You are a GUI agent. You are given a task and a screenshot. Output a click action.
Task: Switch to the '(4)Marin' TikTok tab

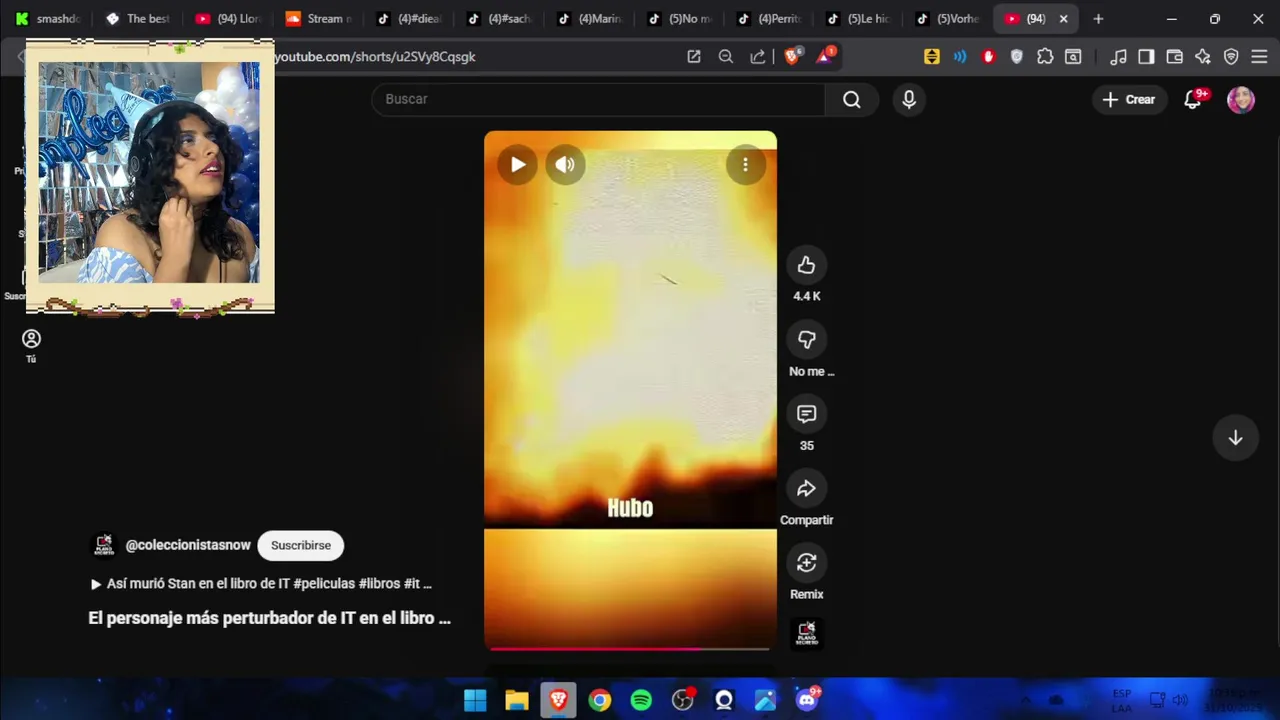(x=589, y=19)
